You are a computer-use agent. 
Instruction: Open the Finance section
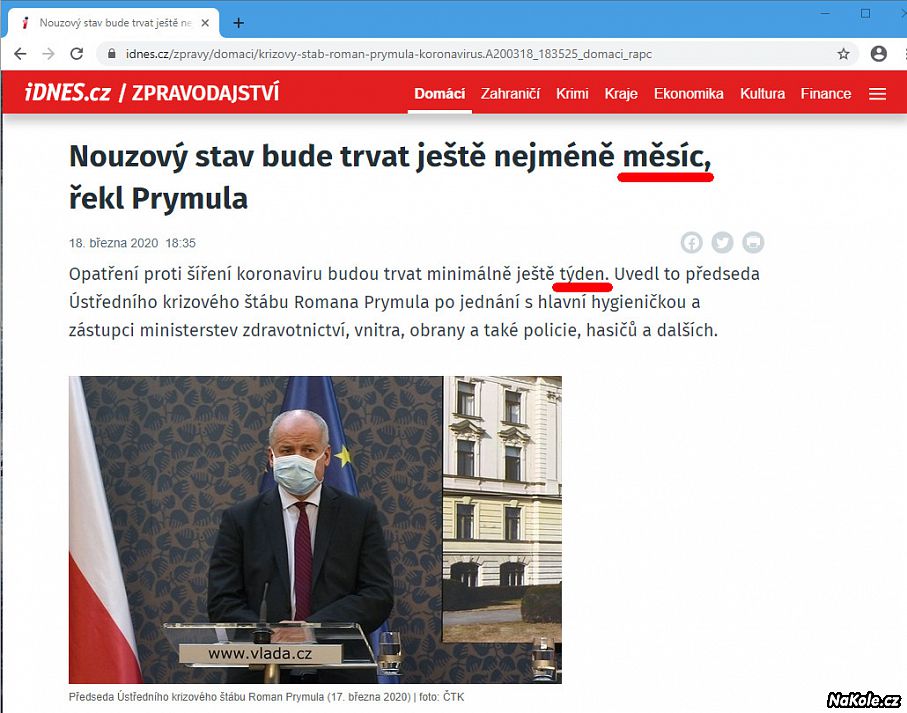825,94
